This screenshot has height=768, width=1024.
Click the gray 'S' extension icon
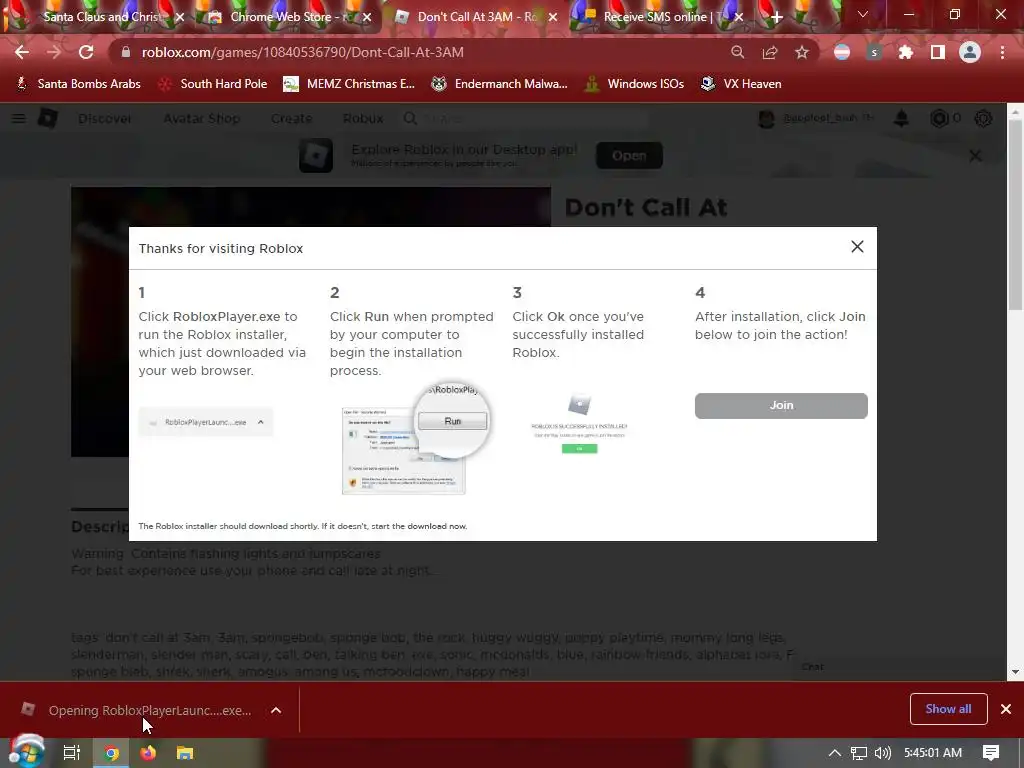[874, 52]
